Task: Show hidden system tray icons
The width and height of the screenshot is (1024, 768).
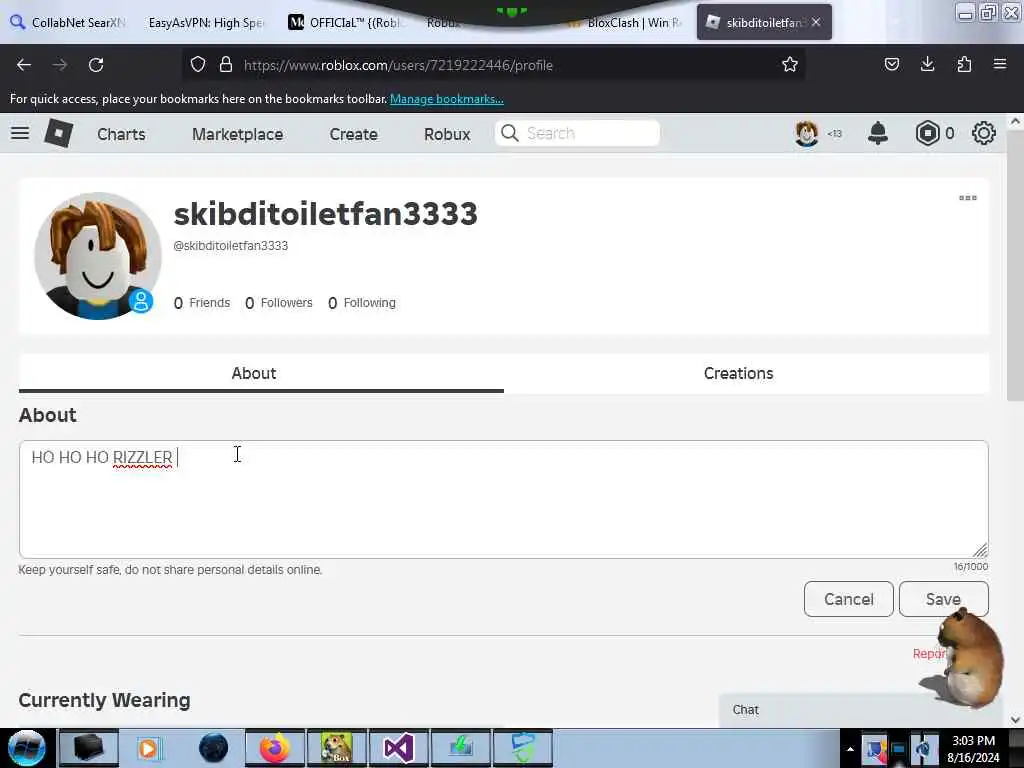Action: pyautogui.click(x=850, y=749)
